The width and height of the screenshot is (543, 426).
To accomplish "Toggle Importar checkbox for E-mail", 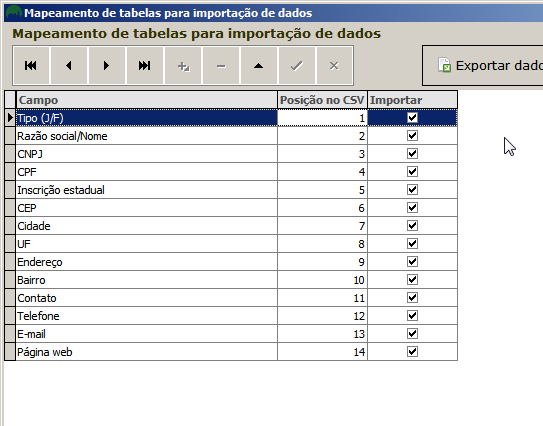I will tap(412, 334).
